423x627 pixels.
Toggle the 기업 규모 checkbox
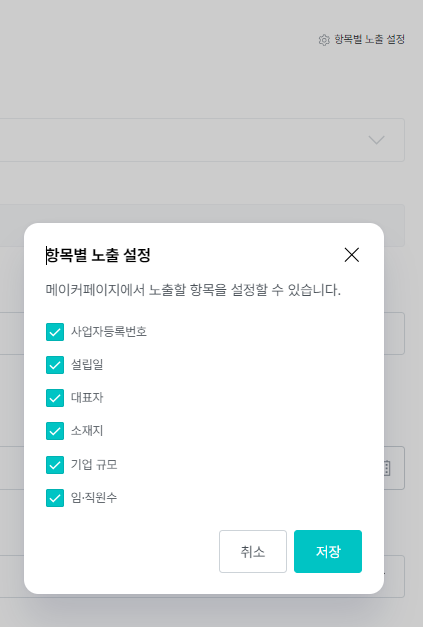click(55, 465)
